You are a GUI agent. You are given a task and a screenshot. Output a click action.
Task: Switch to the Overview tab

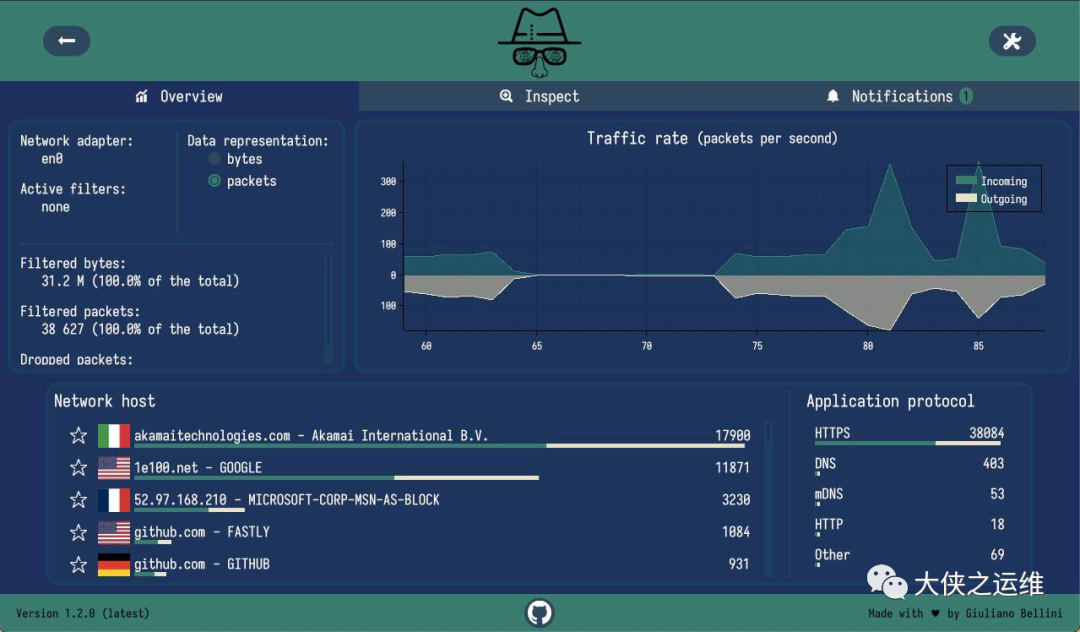coord(179,96)
